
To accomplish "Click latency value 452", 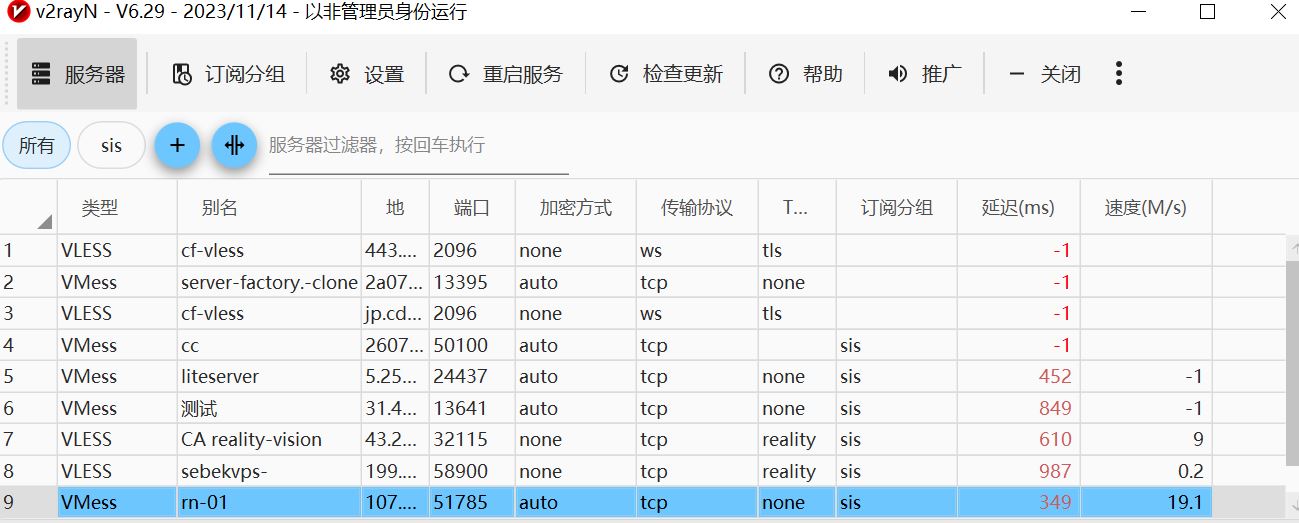I will tap(1055, 377).
